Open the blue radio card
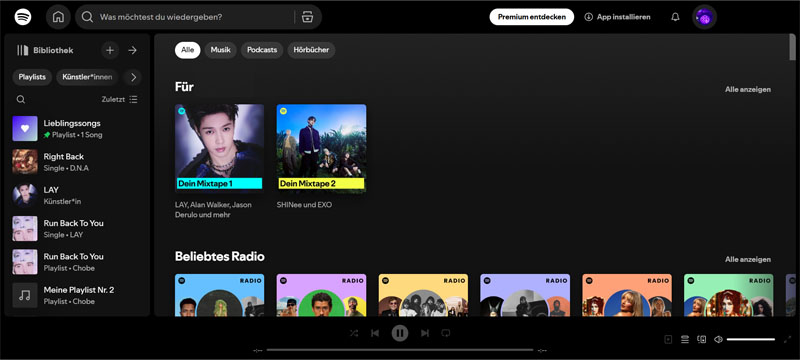800x360 pixels. click(219, 295)
